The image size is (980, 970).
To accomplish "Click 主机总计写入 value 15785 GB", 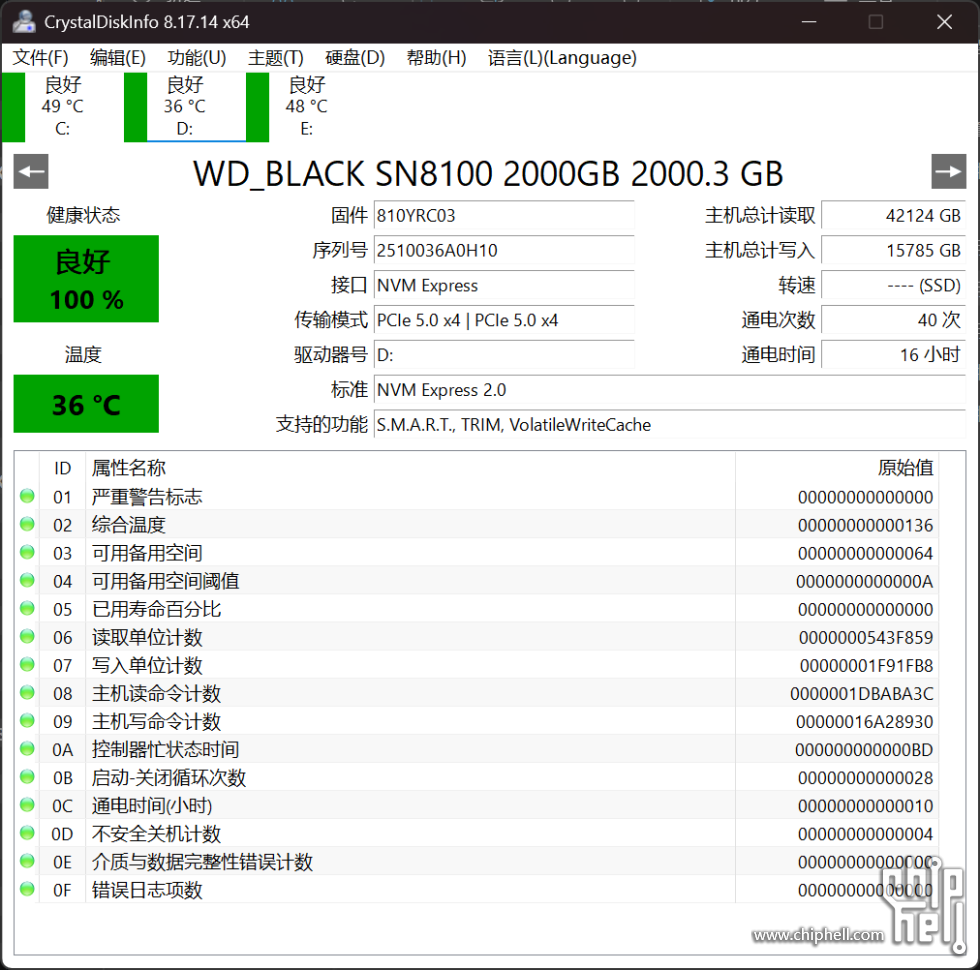I will tap(893, 251).
